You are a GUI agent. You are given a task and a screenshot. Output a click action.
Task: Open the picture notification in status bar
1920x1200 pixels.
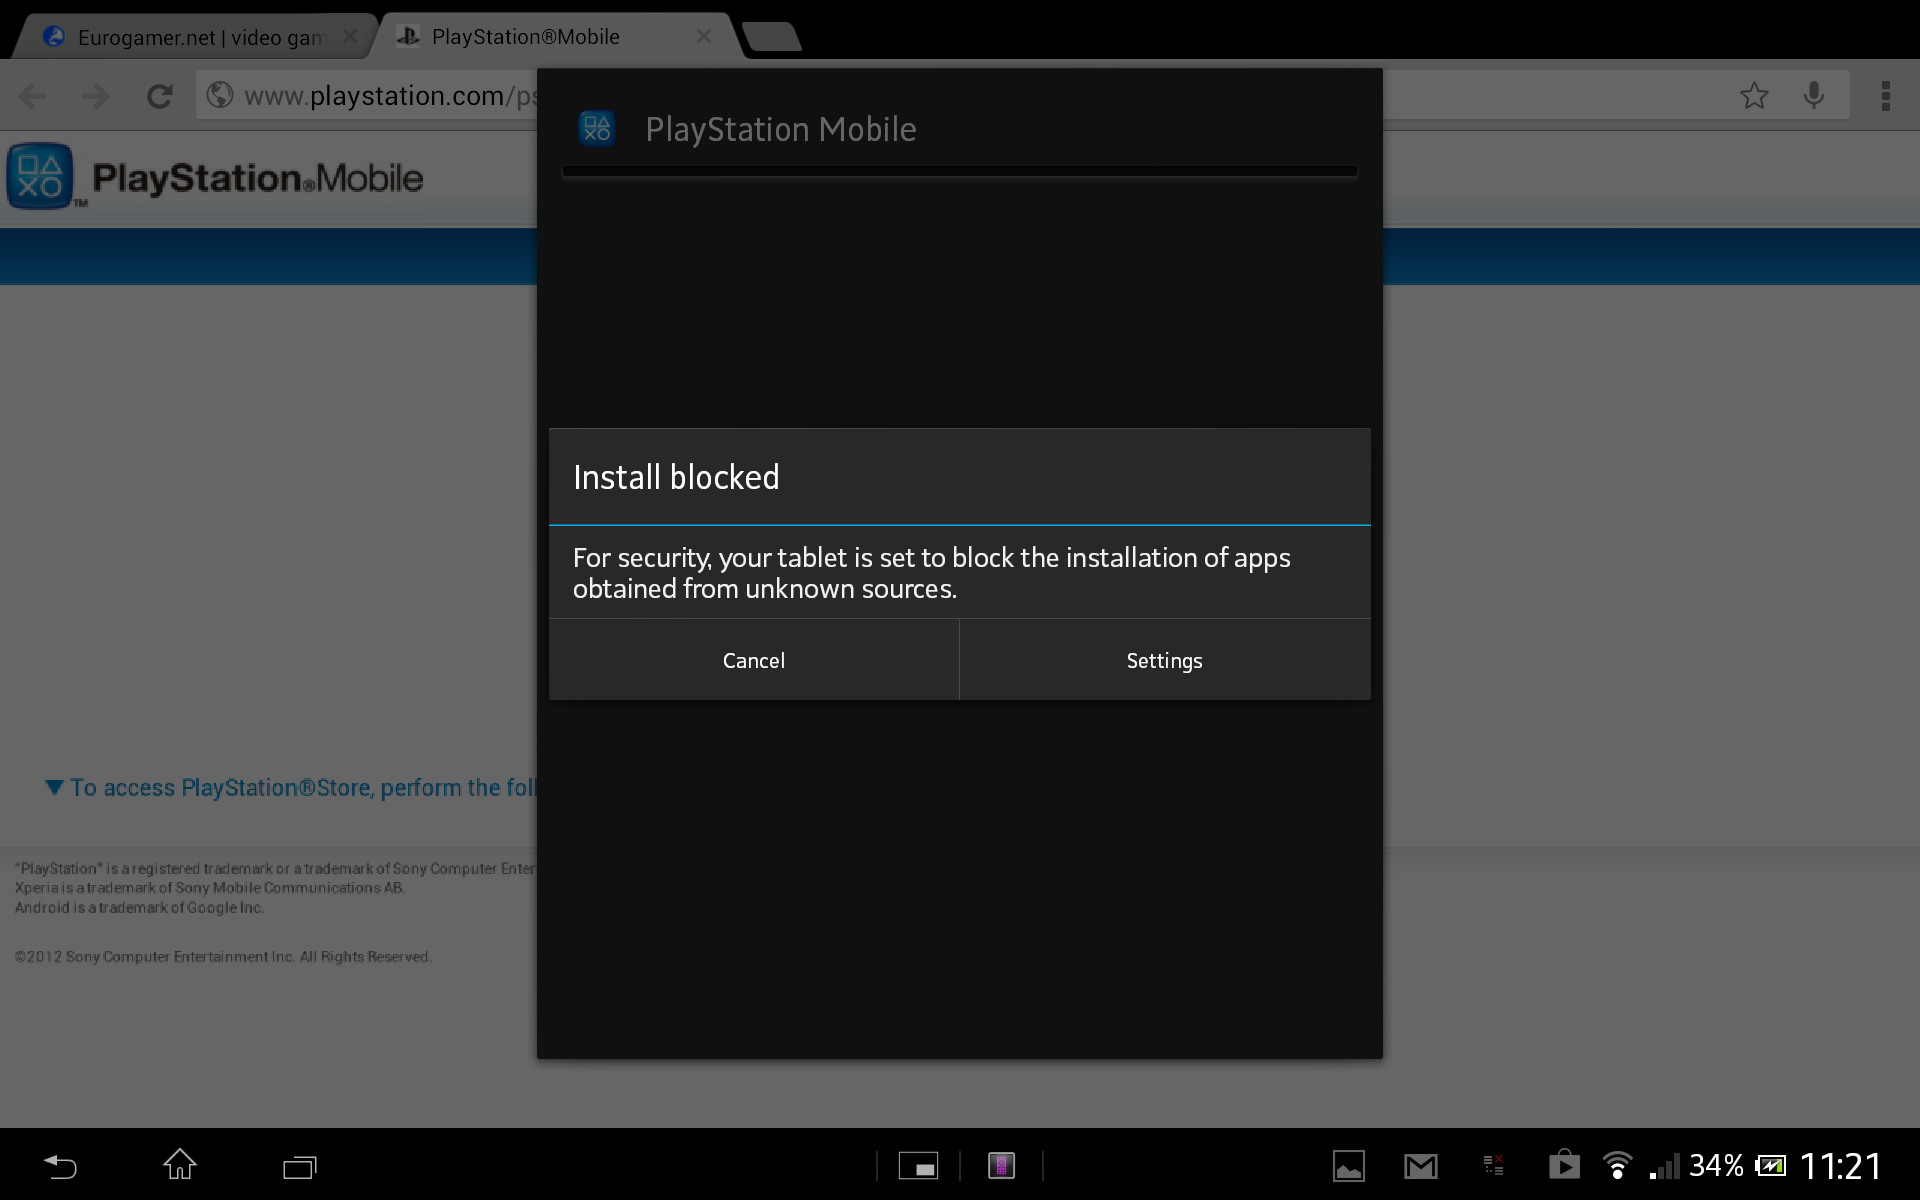tap(1349, 1166)
